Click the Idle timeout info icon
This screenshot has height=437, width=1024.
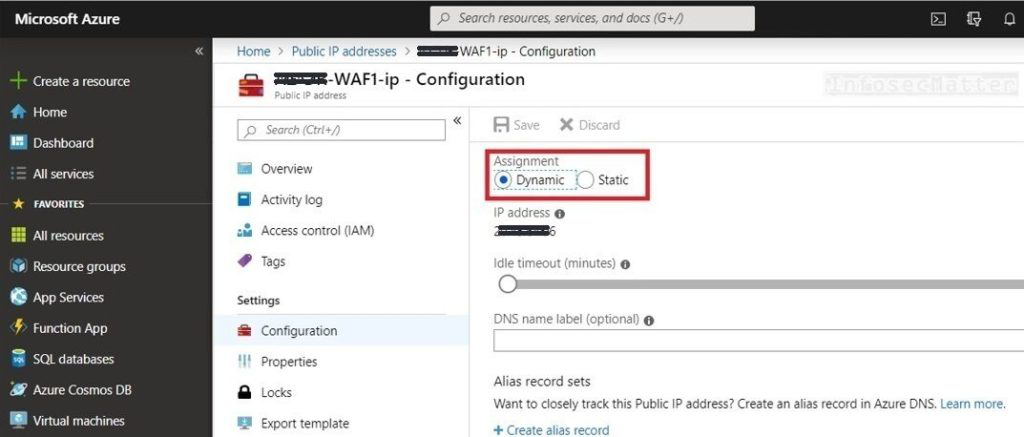[x=625, y=265]
